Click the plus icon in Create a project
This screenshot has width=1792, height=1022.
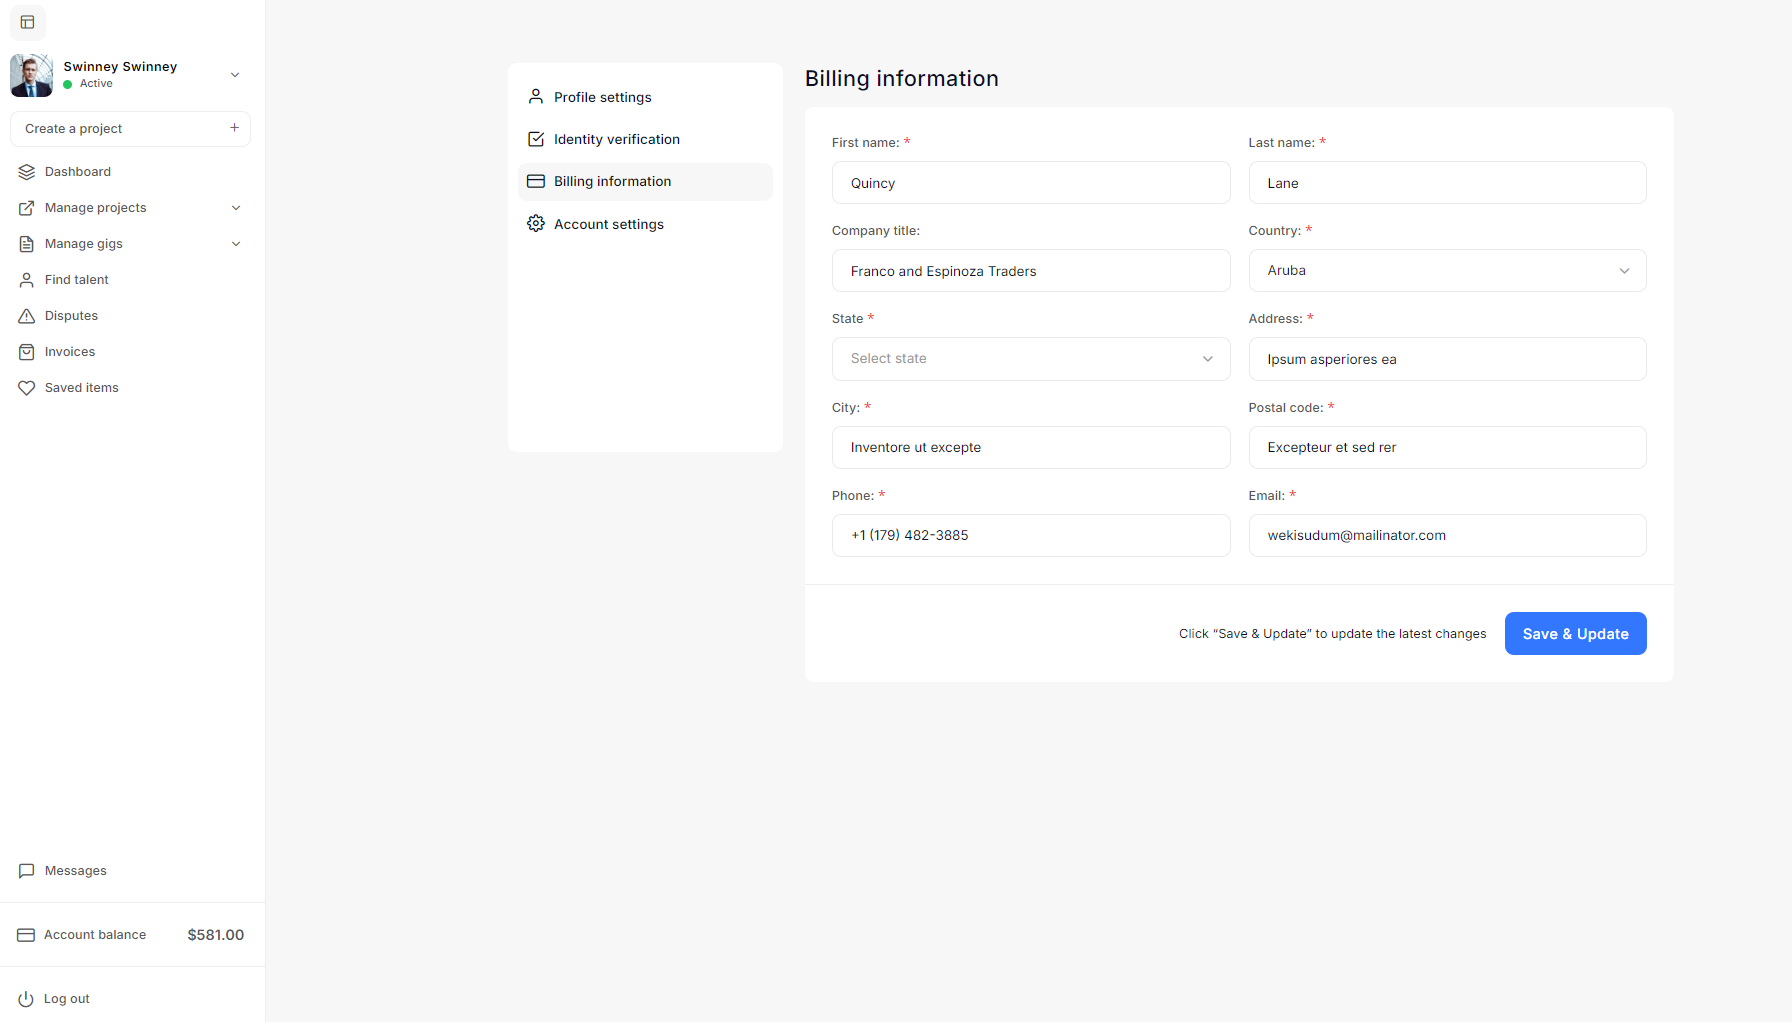(234, 128)
